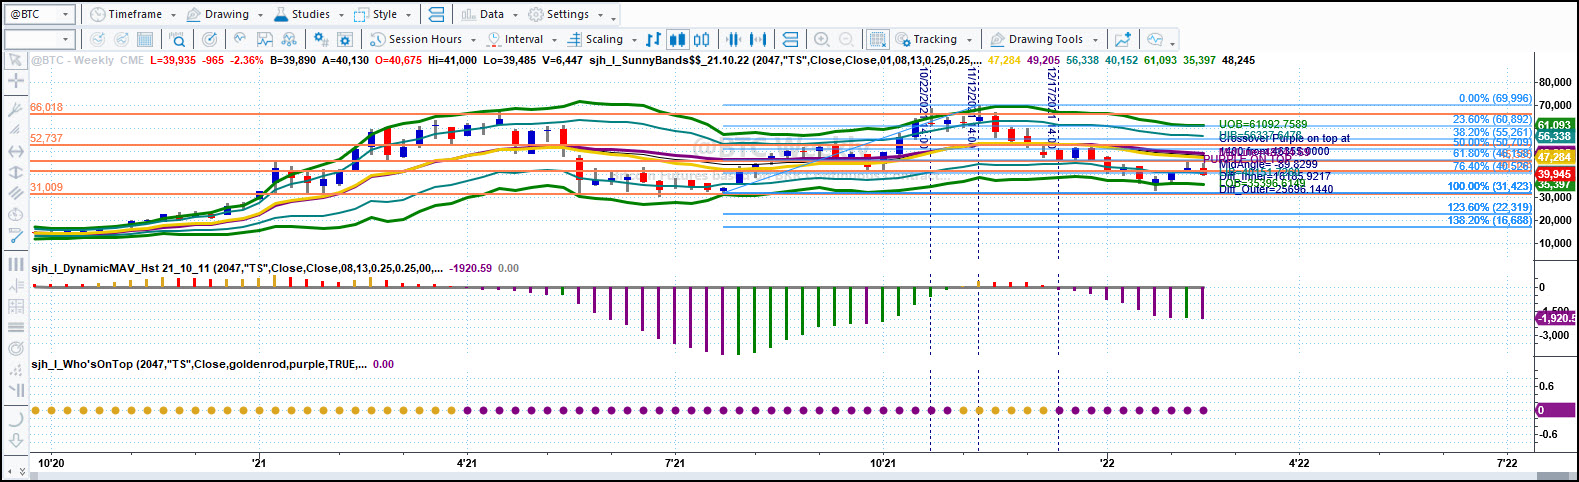Open top toolbar overflow arrow after Settings
1579x482 pixels.
613,17
